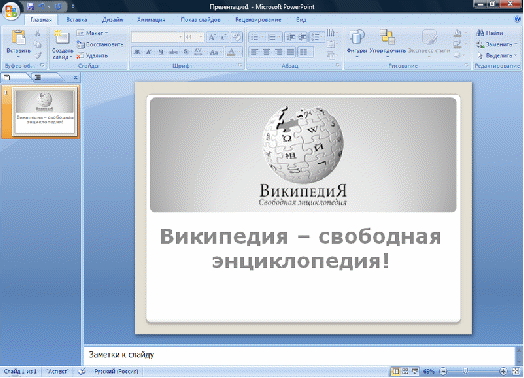Open the Упорядочить arrange menu
The width and height of the screenshot is (524, 378).
pyautogui.click(x=388, y=42)
